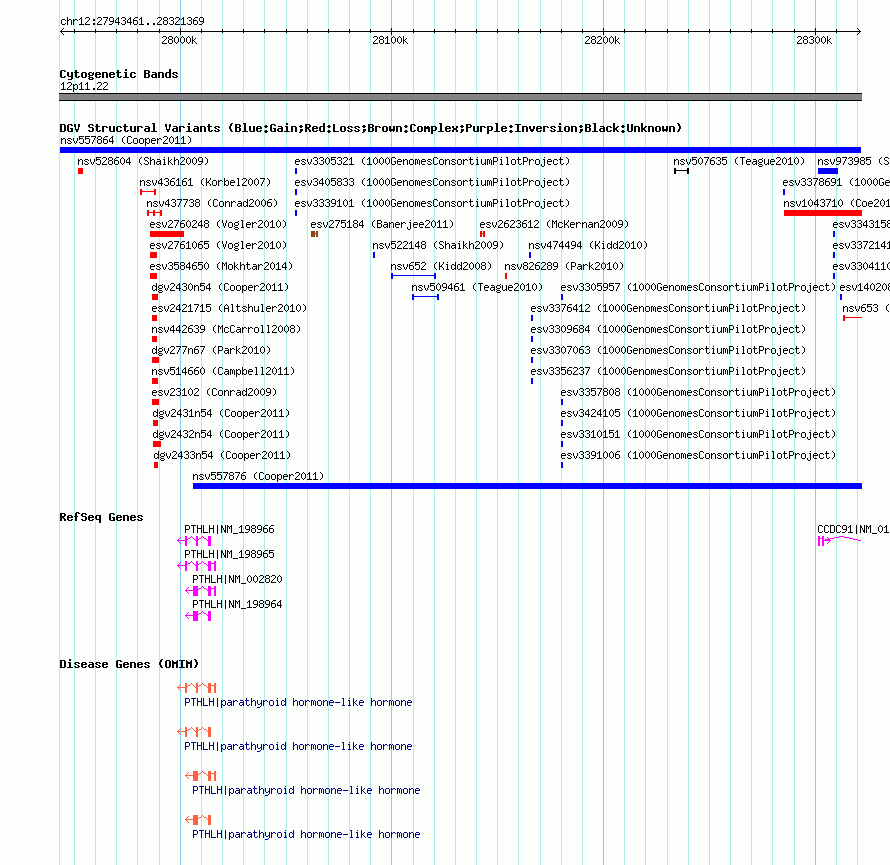Open esv3424105 1000Genomes variant label
Screen dimensions: 890x865
[698, 413]
